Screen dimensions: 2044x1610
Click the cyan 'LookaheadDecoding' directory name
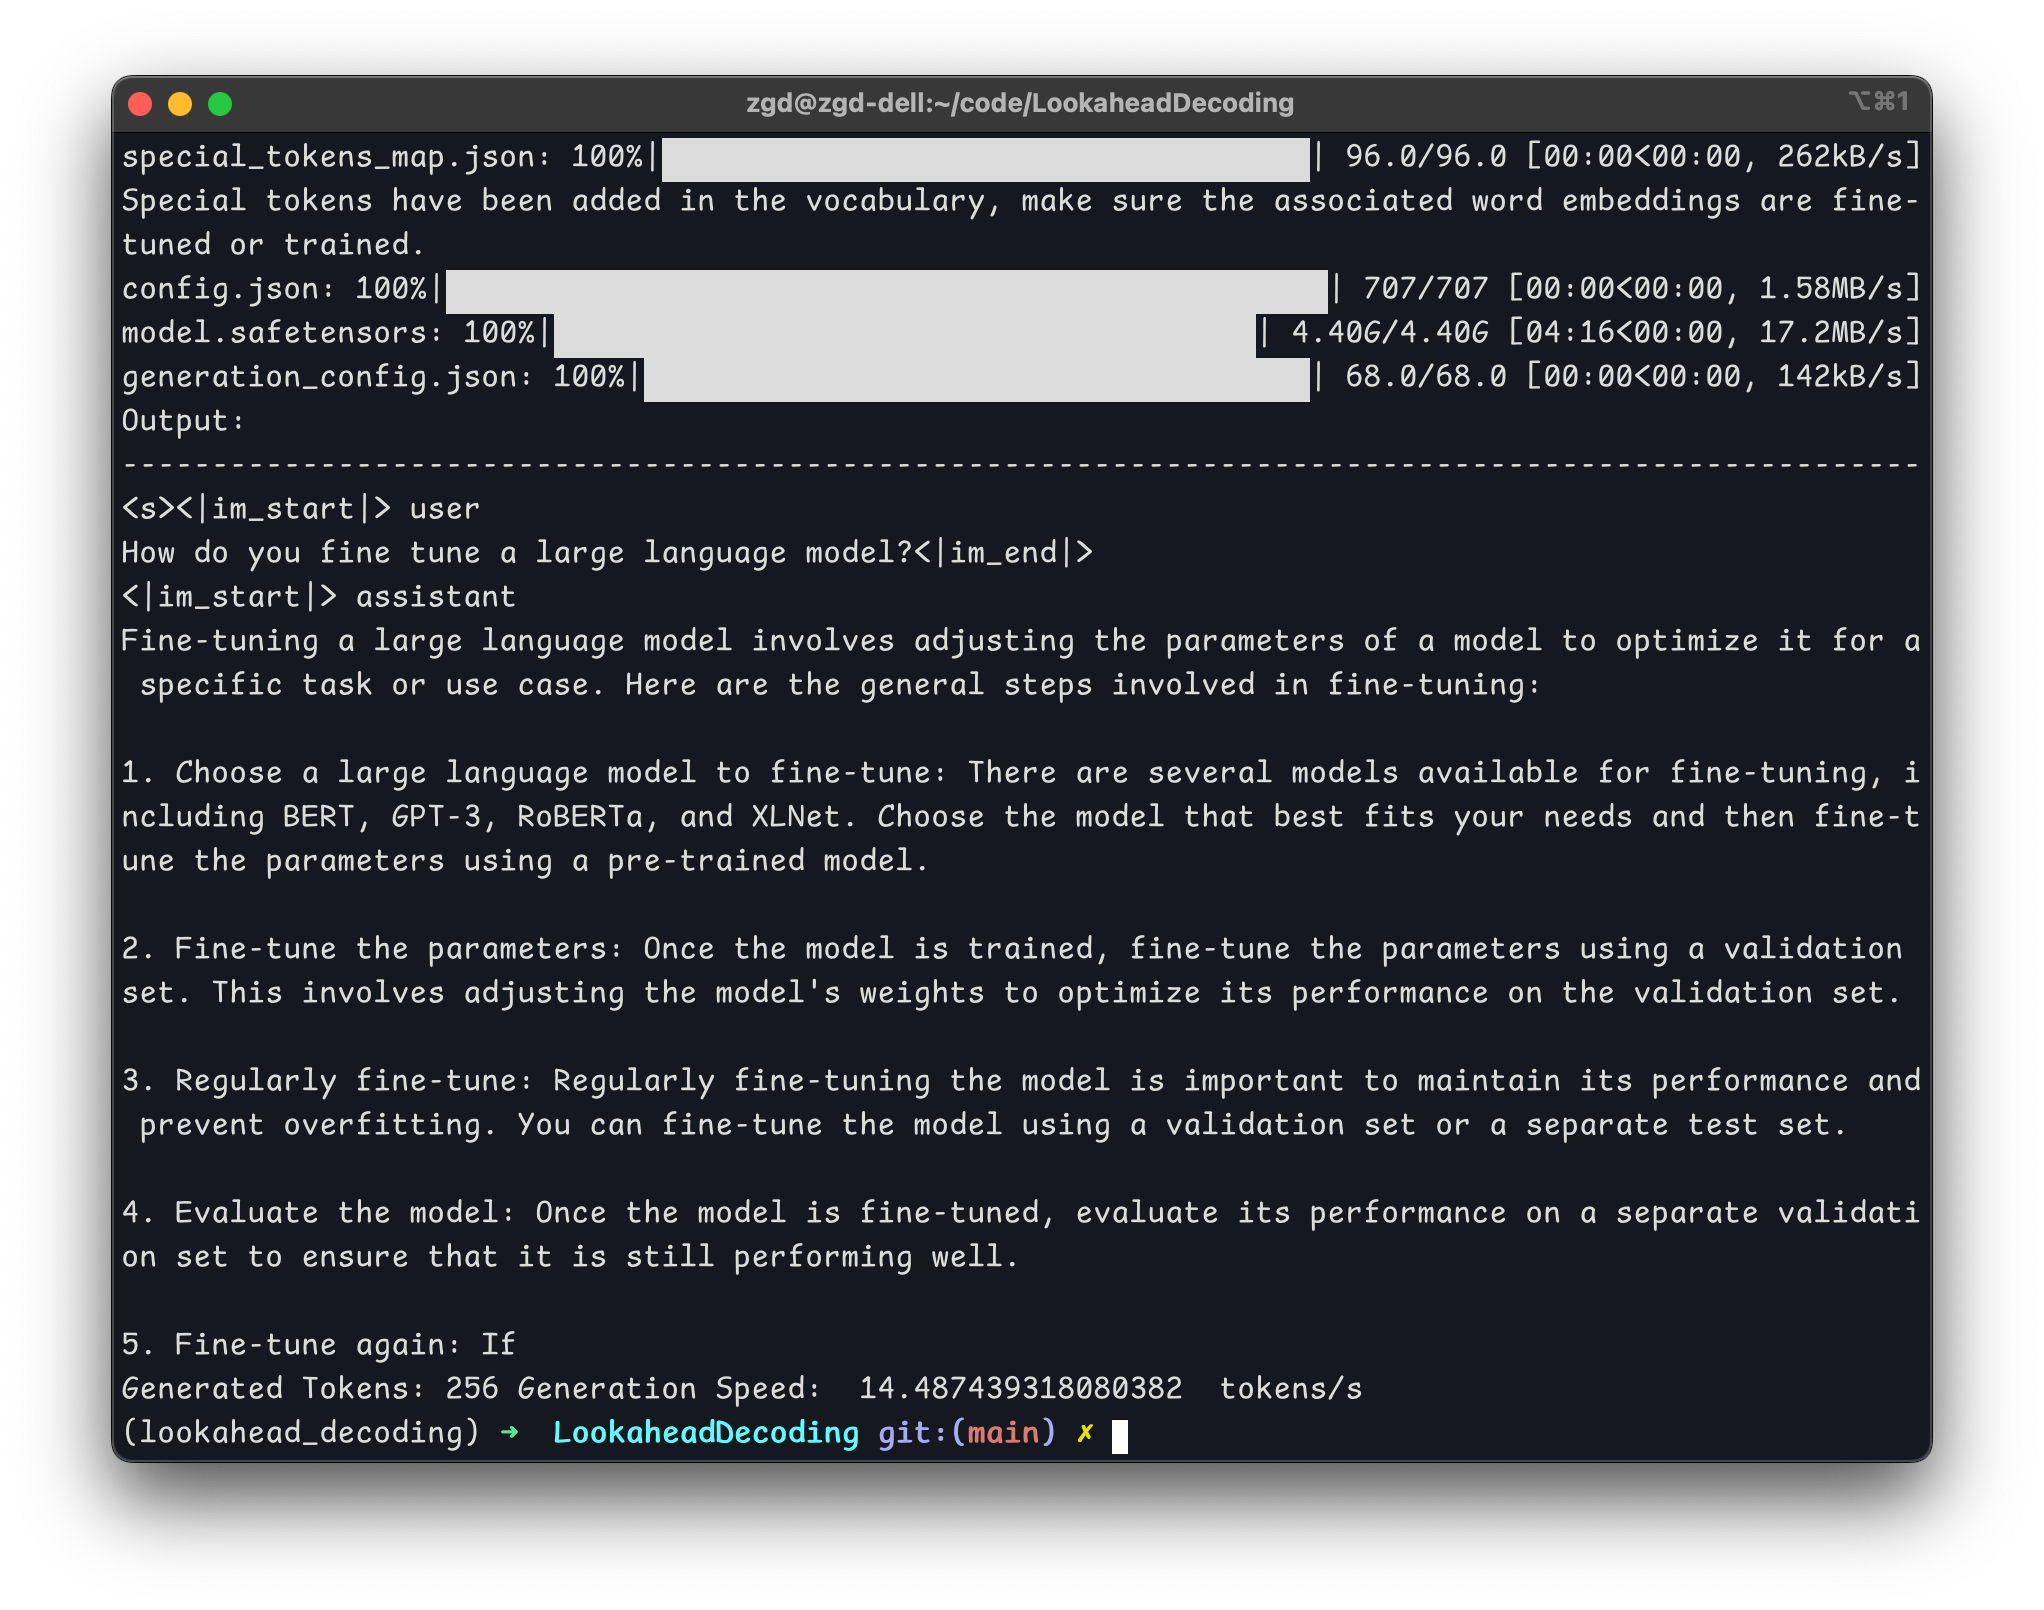pos(705,1433)
